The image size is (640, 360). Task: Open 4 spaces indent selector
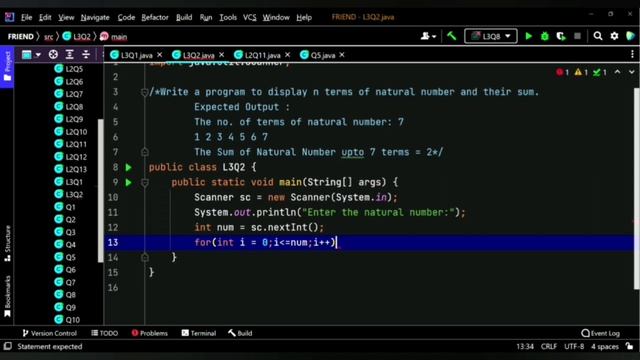pyautogui.click(x=605, y=347)
